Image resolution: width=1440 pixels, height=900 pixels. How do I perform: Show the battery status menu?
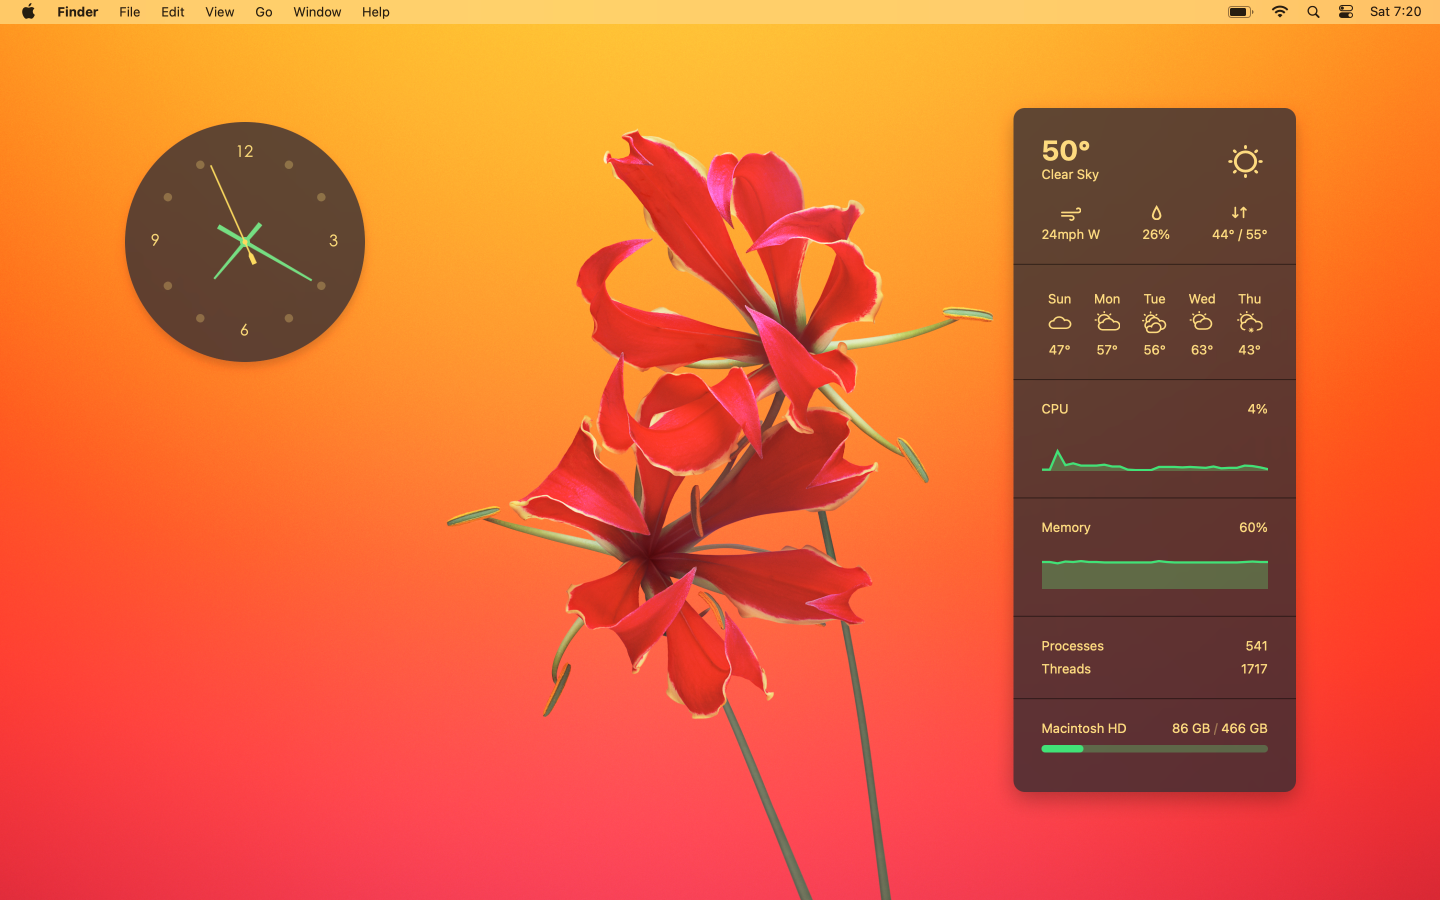(1240, 12)
